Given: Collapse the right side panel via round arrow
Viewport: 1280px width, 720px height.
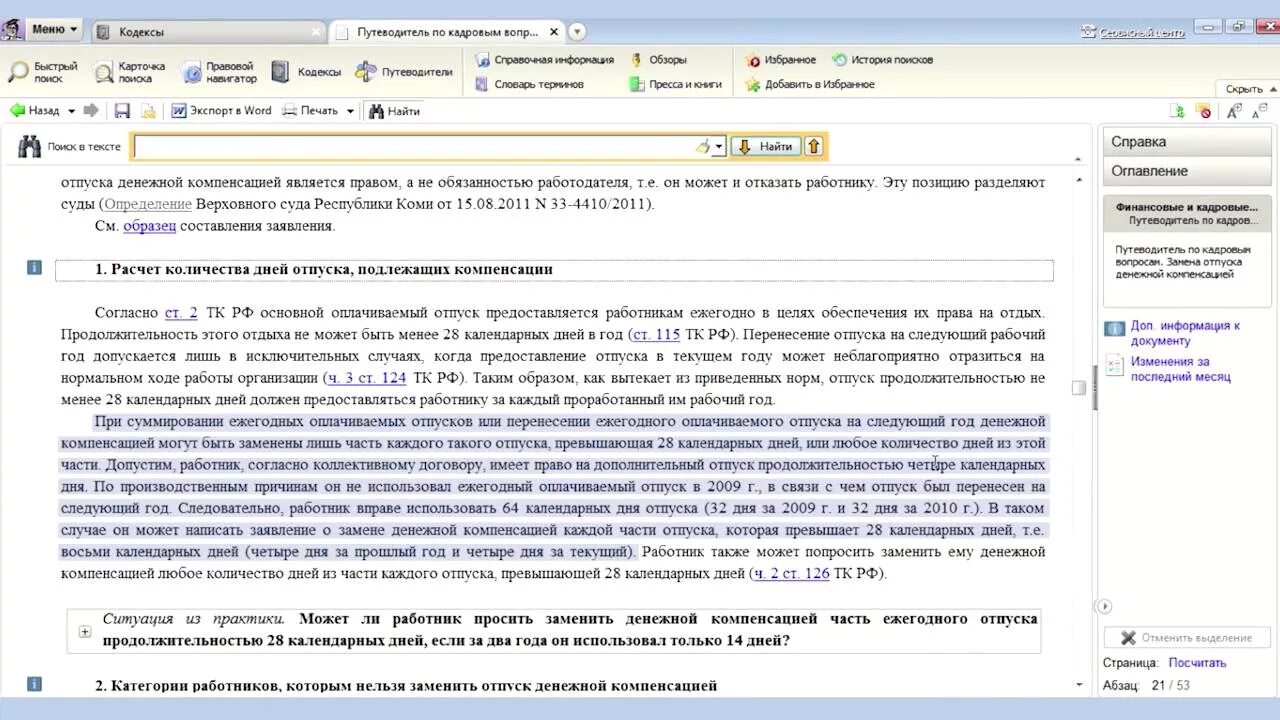Looking at the screenshot, I should [1104, 606].
